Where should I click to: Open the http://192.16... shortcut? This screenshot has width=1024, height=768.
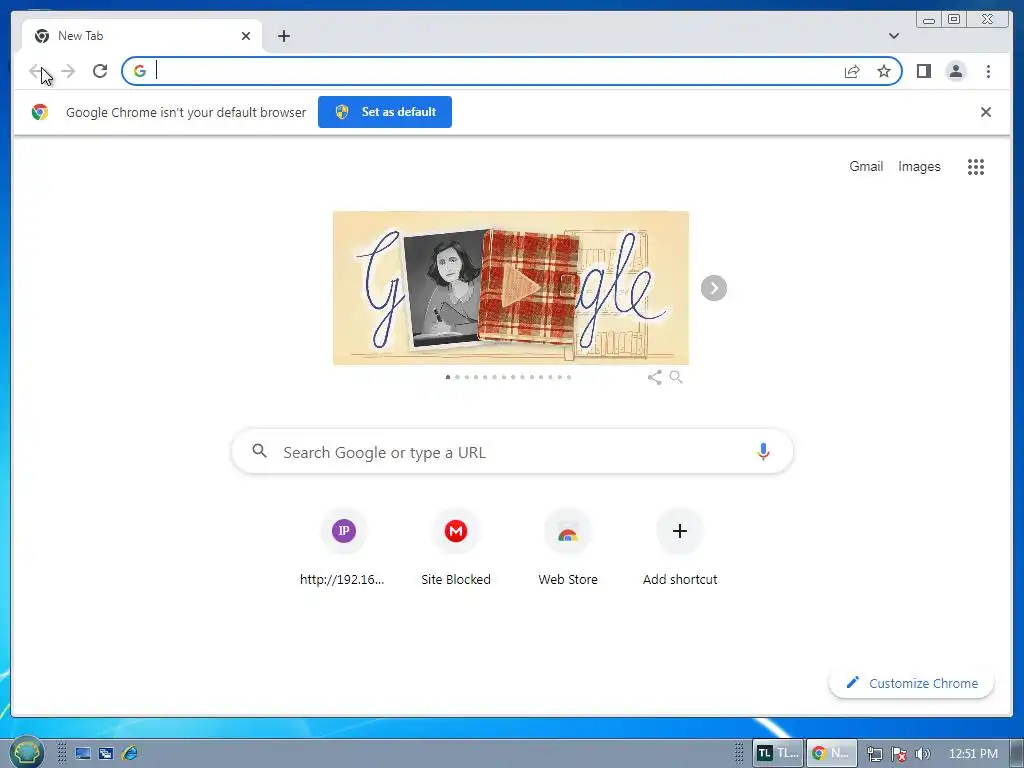pyautogui.click(x=343, y=549)
